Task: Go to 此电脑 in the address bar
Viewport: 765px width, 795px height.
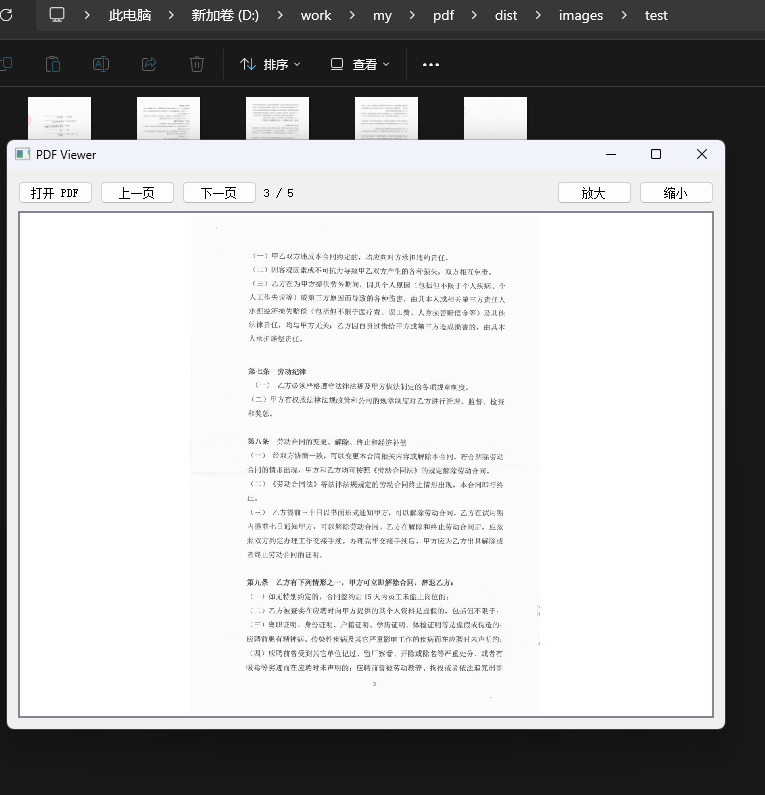Action: pos(130,15)
